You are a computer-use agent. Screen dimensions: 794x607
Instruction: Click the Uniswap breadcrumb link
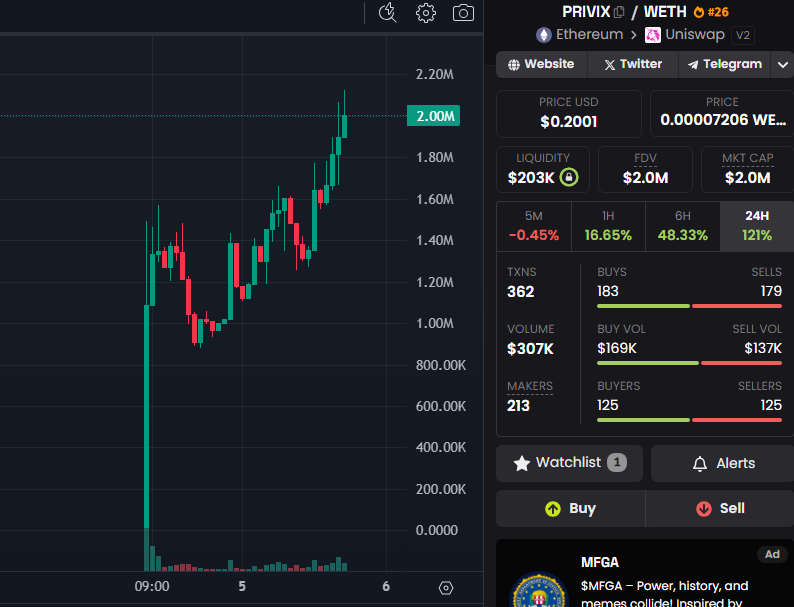click(695, 34)
